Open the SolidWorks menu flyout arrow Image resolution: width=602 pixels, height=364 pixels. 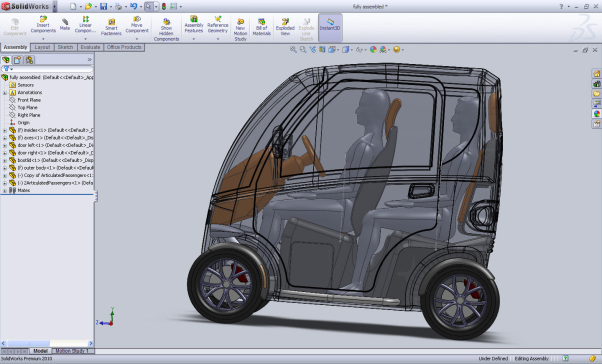55,7
